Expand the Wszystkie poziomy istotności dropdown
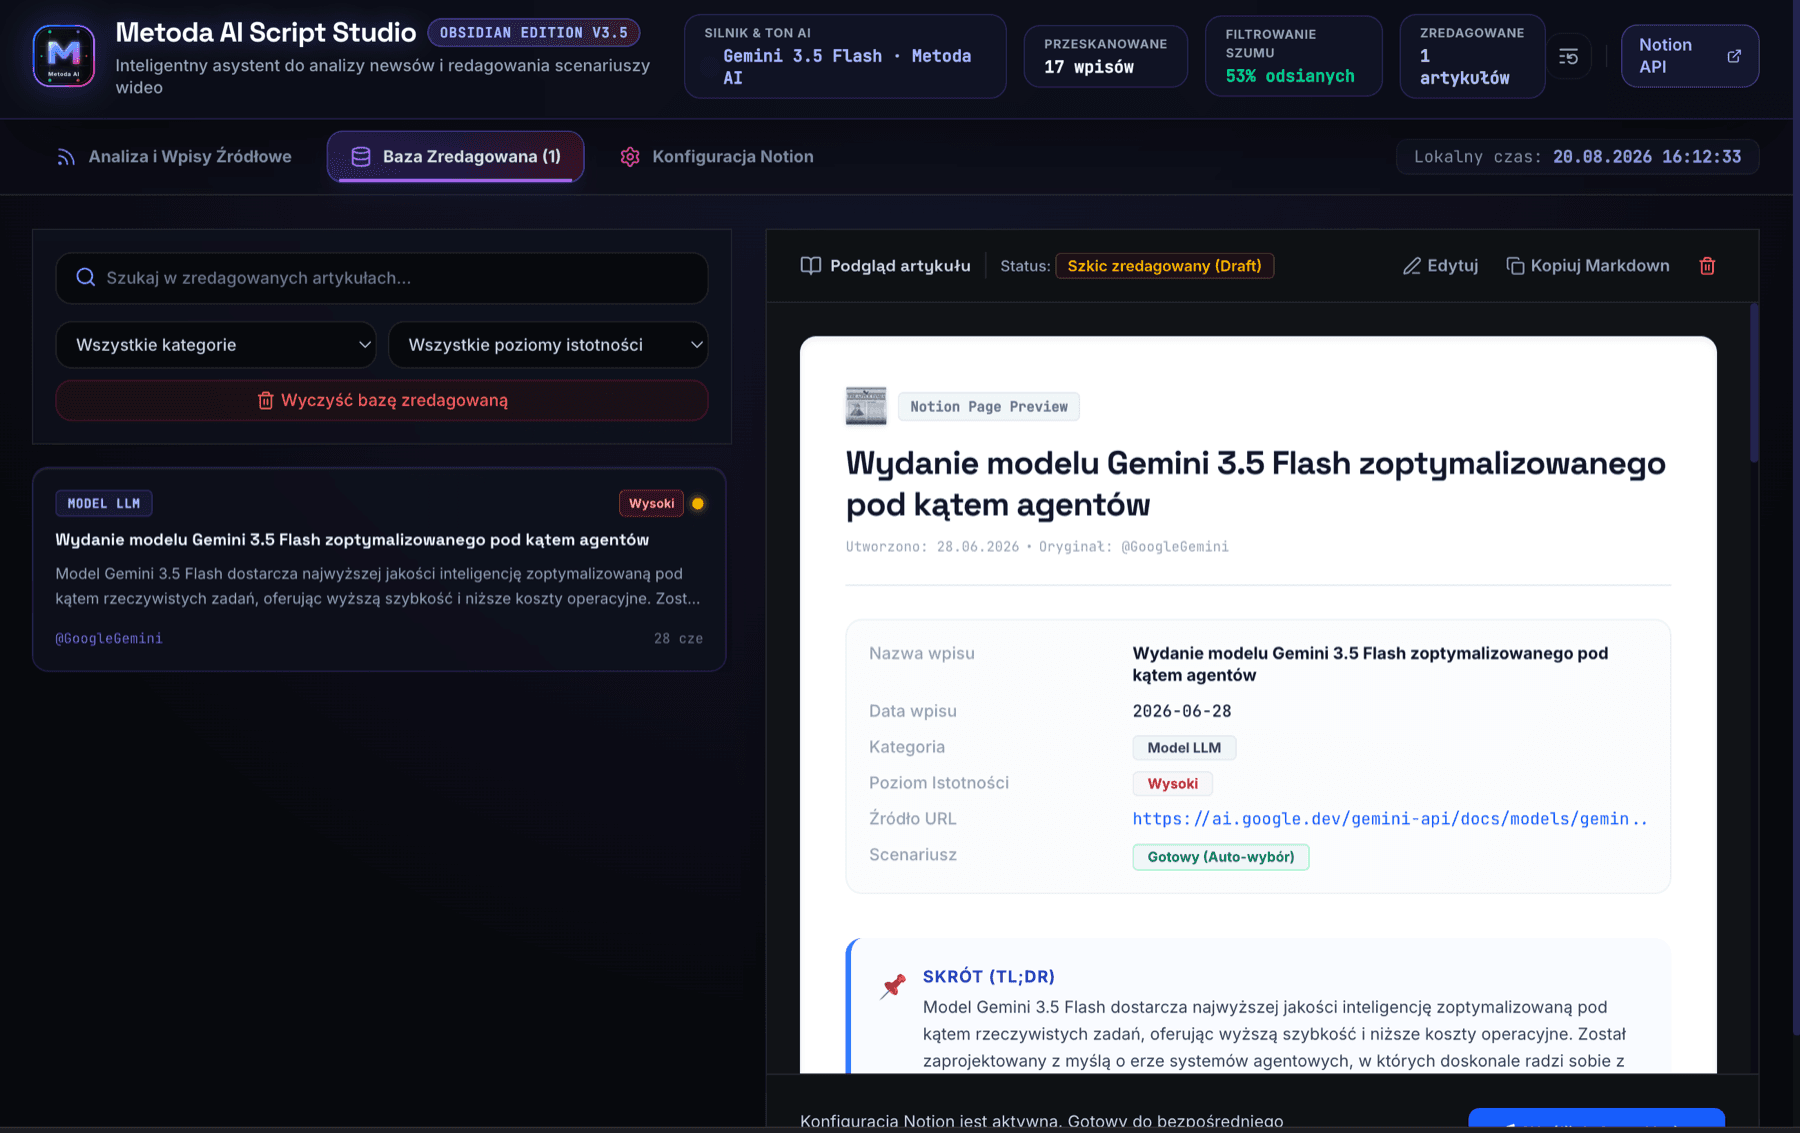The height and width of the screenshot is (1133, 1800). click(x=548, y=345)
